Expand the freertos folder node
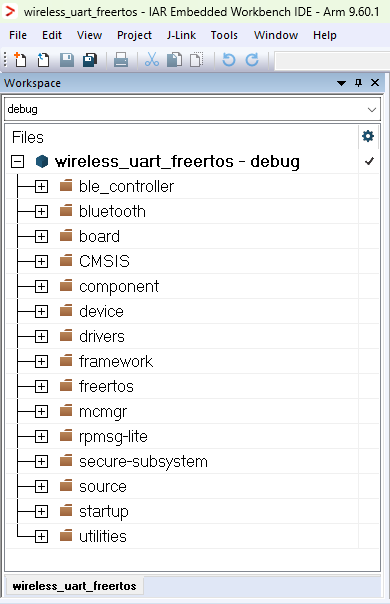This screenshot has width=390, height=604. [x=41, y=387]
